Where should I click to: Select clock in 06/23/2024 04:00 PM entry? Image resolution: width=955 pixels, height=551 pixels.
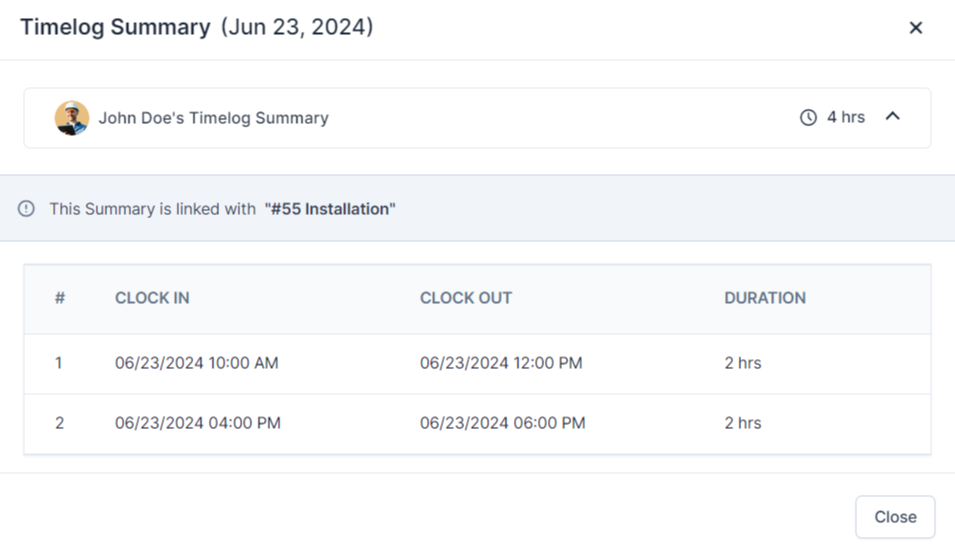click(x=198, y=423)
